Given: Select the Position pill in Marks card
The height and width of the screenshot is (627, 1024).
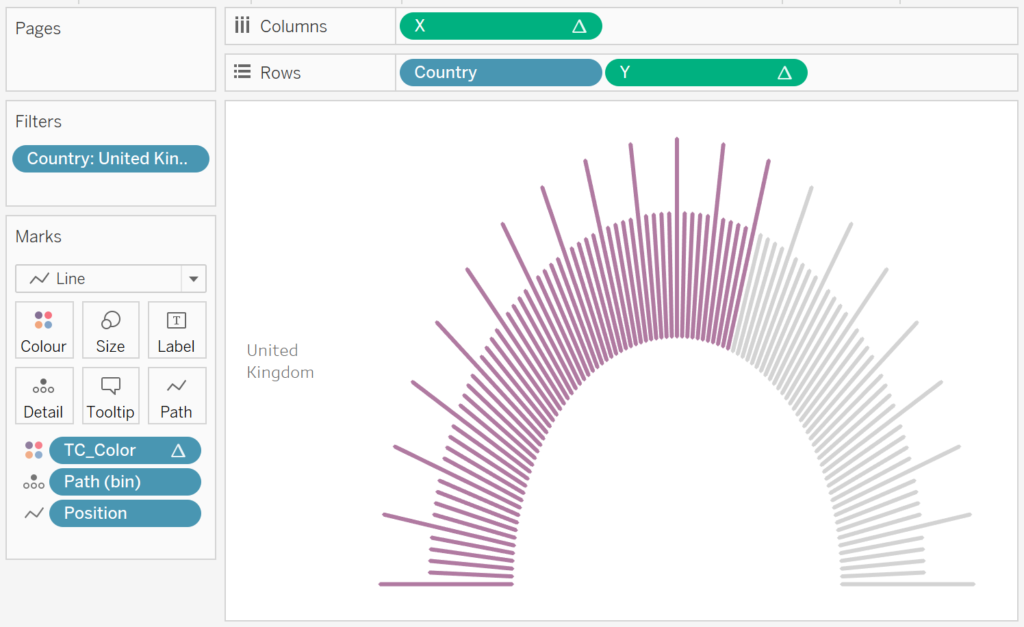Looking at the screenshot, I should pos(125,513).
